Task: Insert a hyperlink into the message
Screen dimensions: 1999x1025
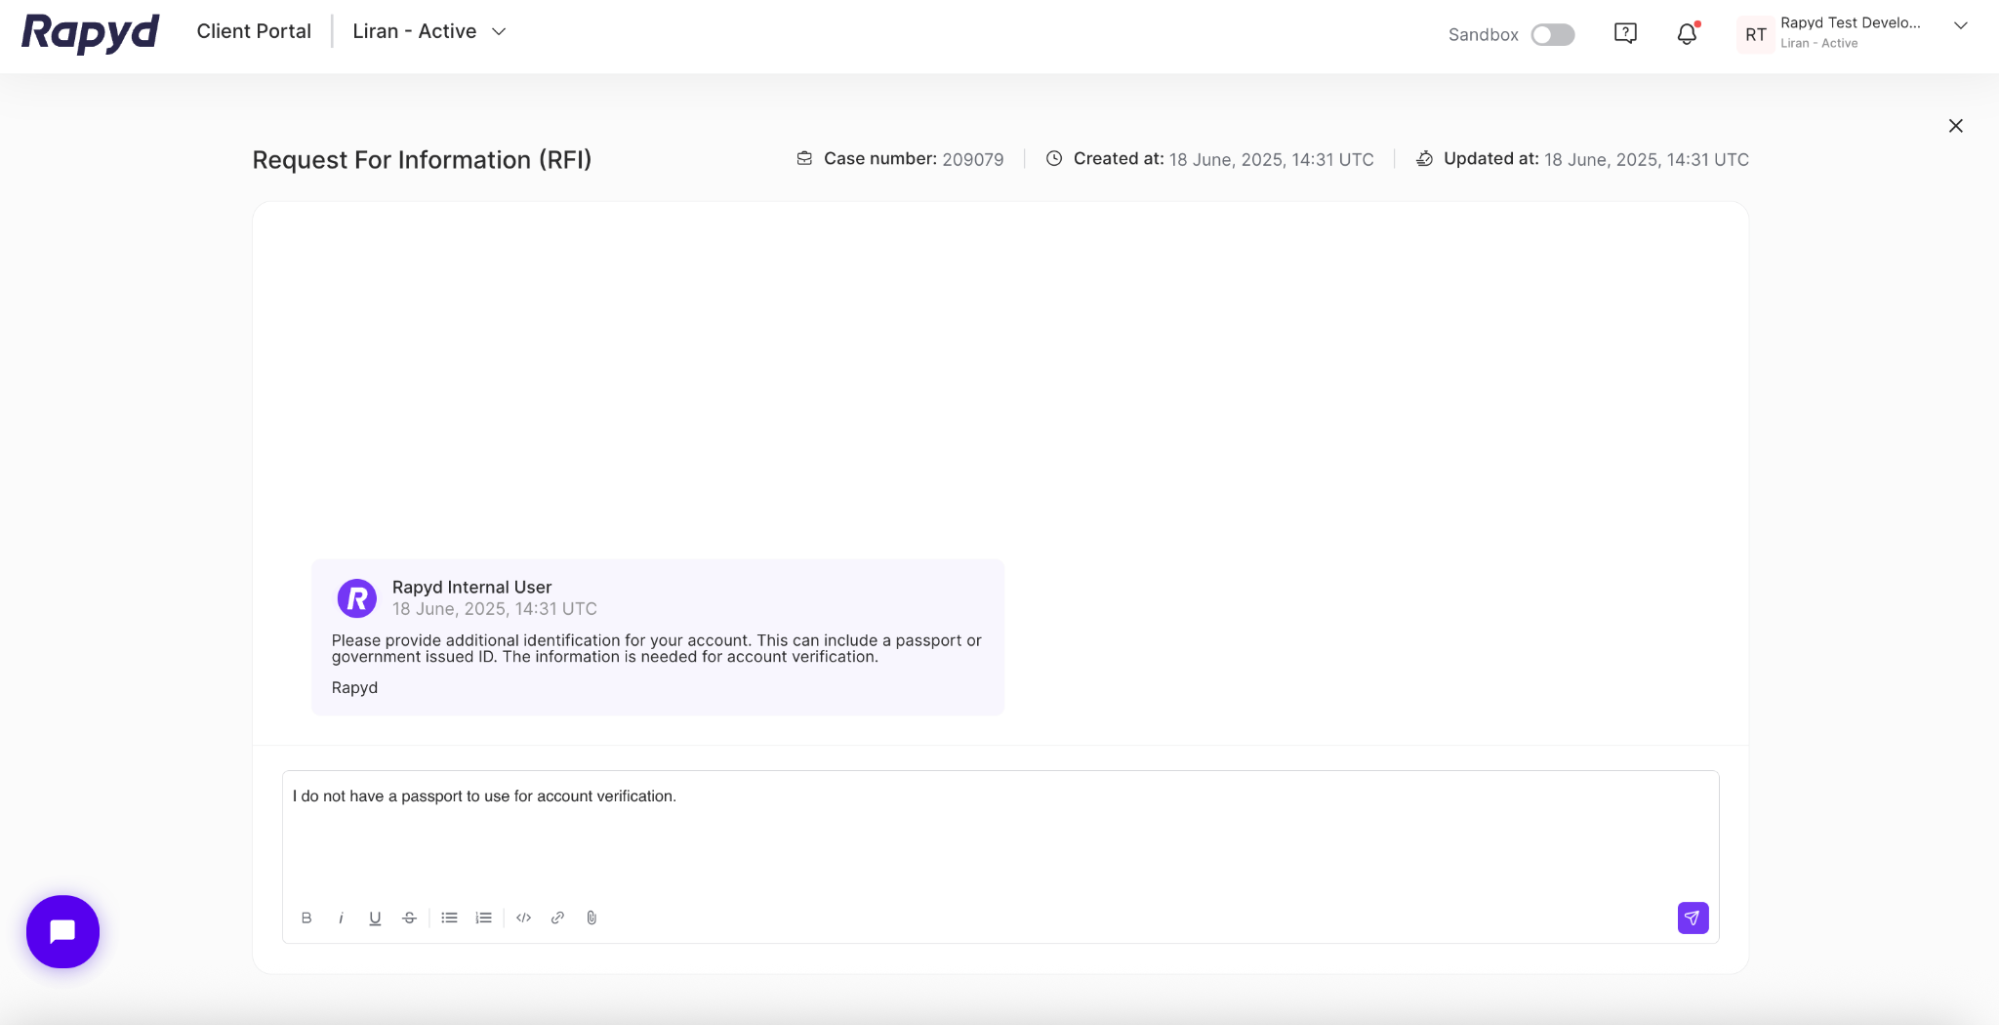Action: tap(557, 917)
